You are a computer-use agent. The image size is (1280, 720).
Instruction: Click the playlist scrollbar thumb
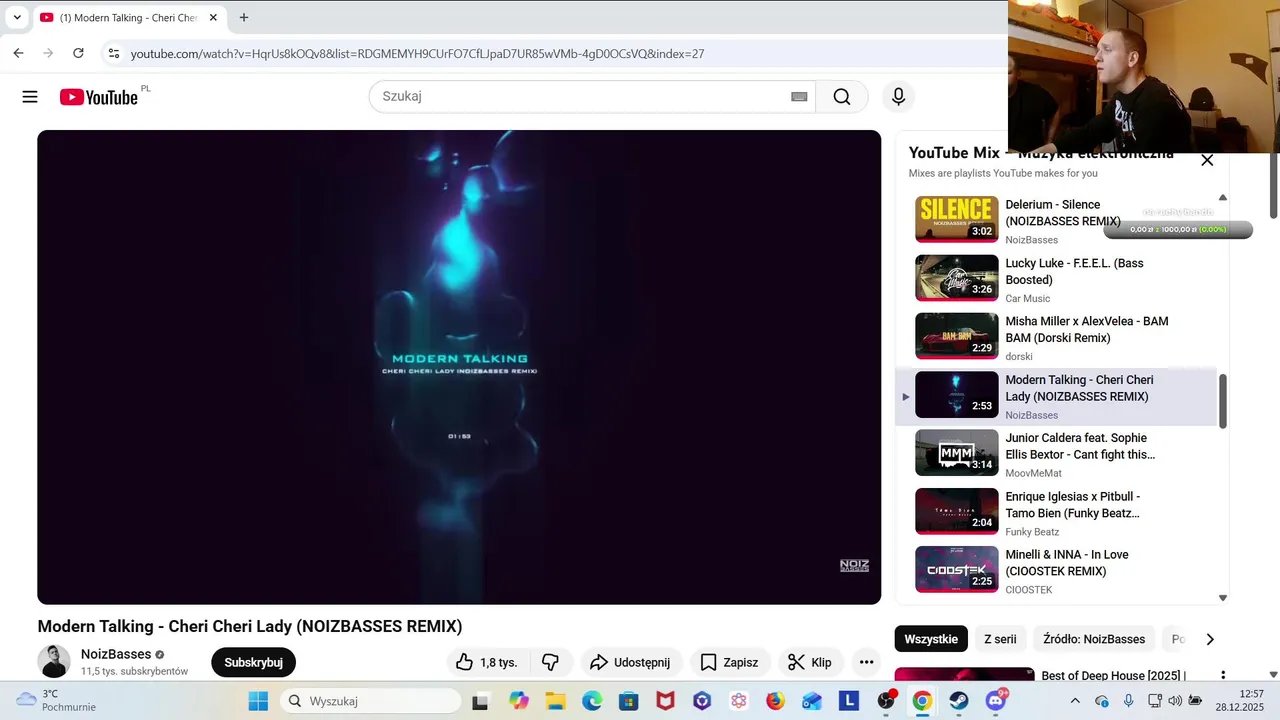coord(1222,401)
